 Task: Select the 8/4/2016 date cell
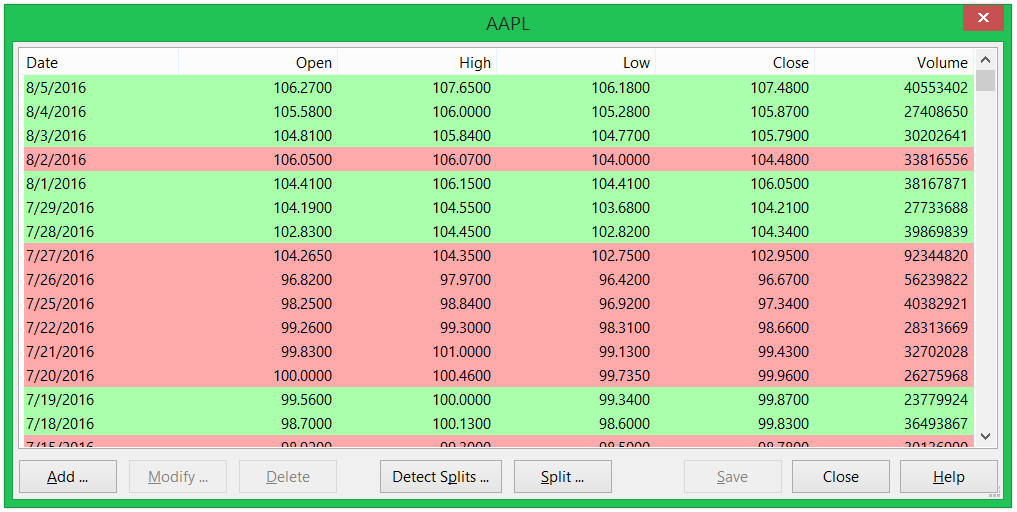(x=56, y=112)
